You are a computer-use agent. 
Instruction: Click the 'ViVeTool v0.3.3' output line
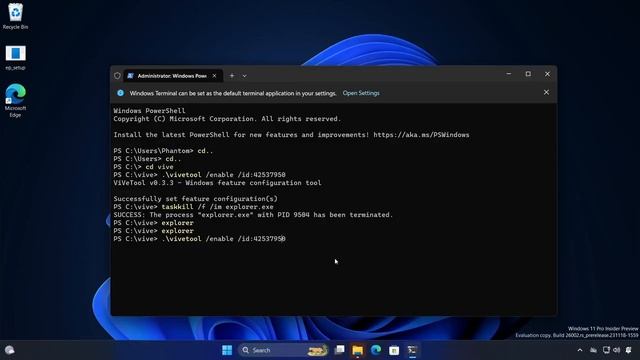[x=217, y=183]
